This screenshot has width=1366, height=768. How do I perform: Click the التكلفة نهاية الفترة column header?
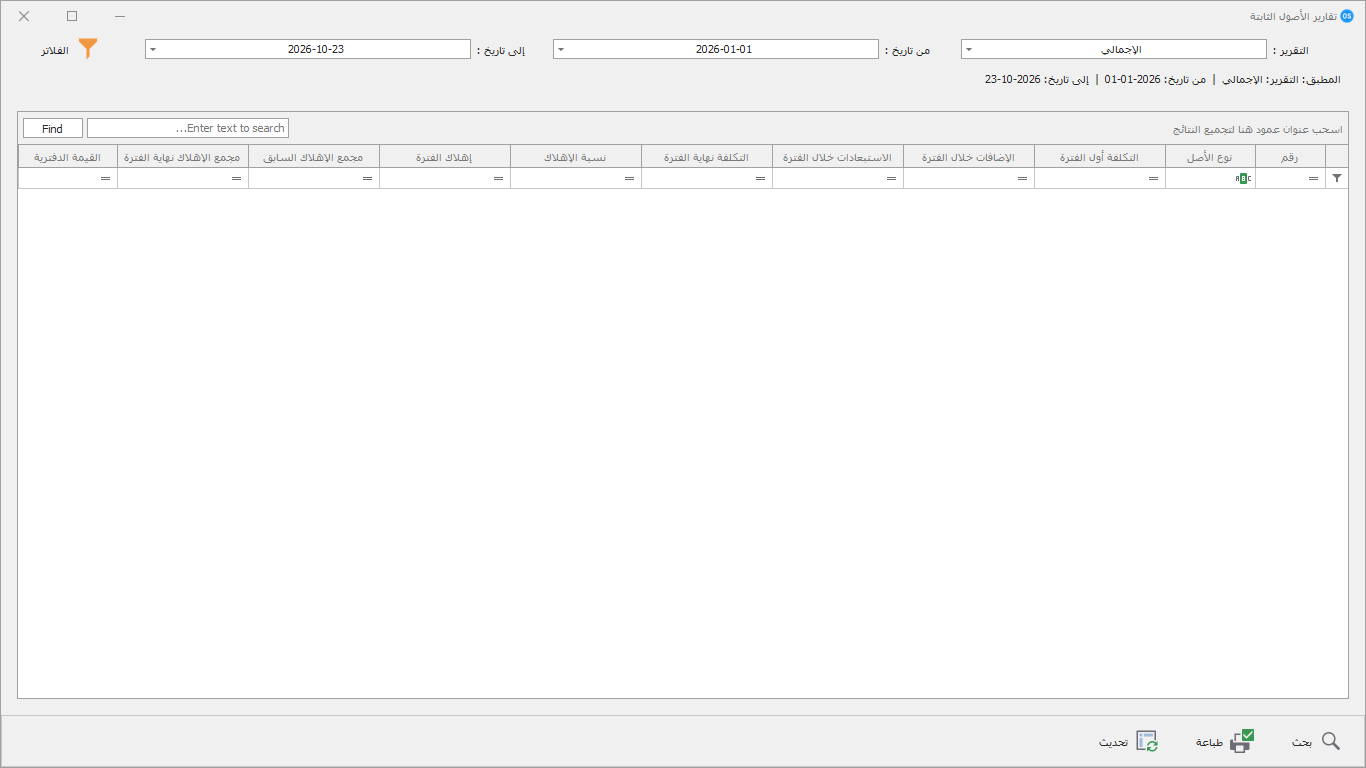coord(707,157)
